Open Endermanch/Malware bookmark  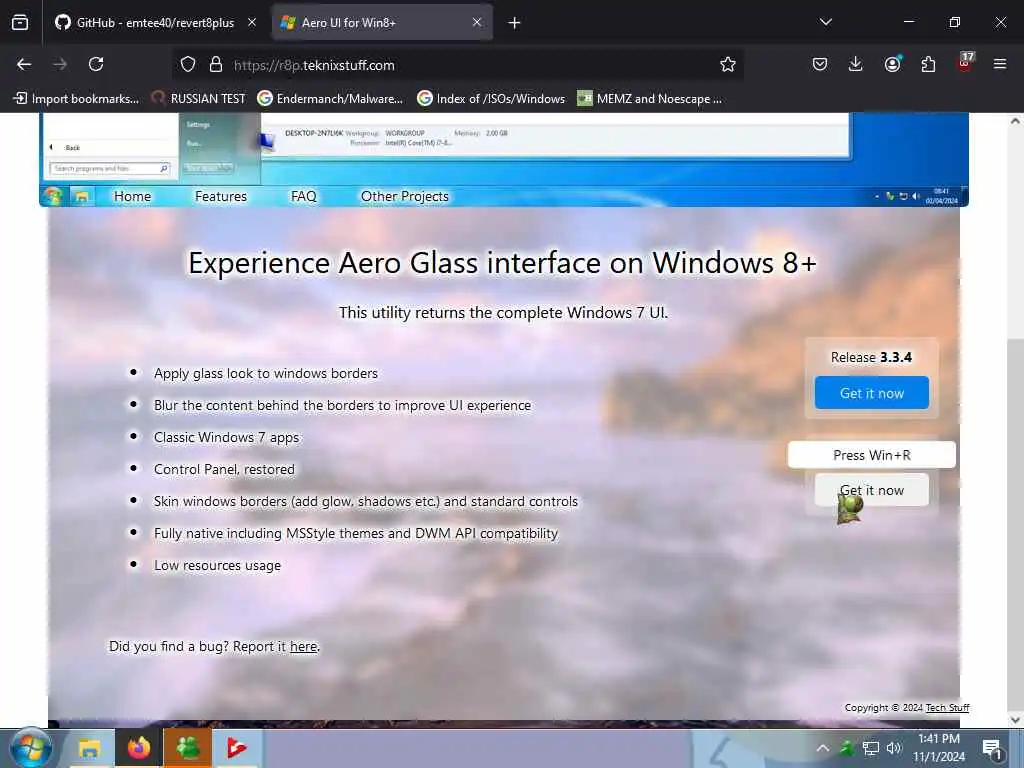[x=330, y=99]
